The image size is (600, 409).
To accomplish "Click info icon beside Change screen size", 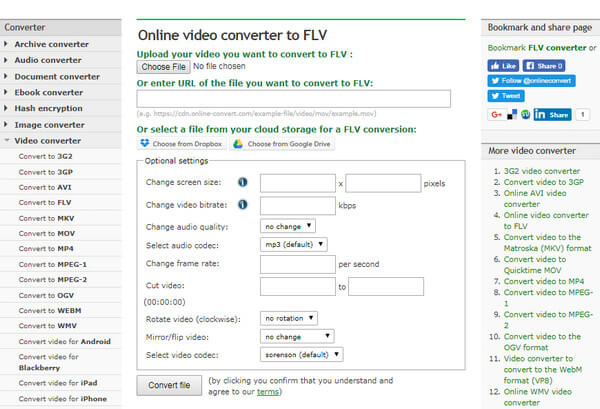I will click(x=243, y=182).
